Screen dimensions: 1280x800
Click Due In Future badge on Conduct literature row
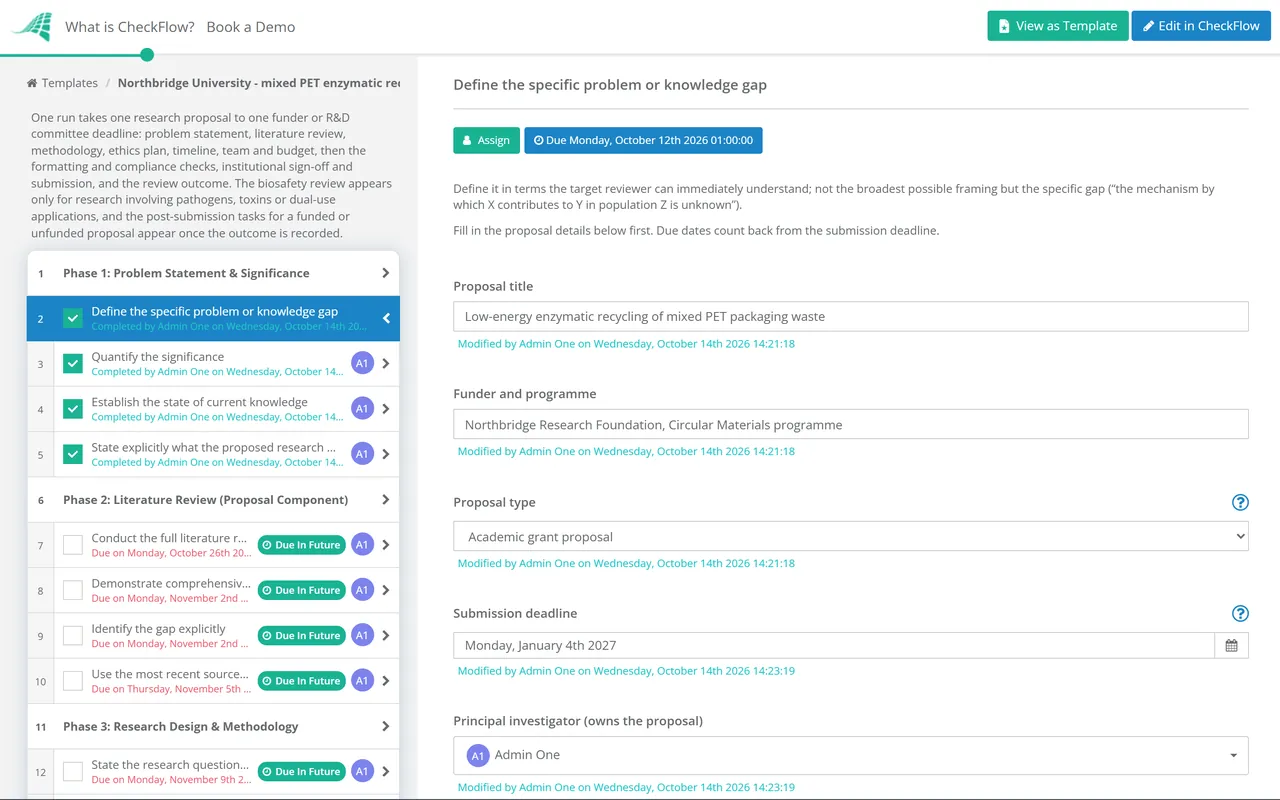tap(302, 545)
